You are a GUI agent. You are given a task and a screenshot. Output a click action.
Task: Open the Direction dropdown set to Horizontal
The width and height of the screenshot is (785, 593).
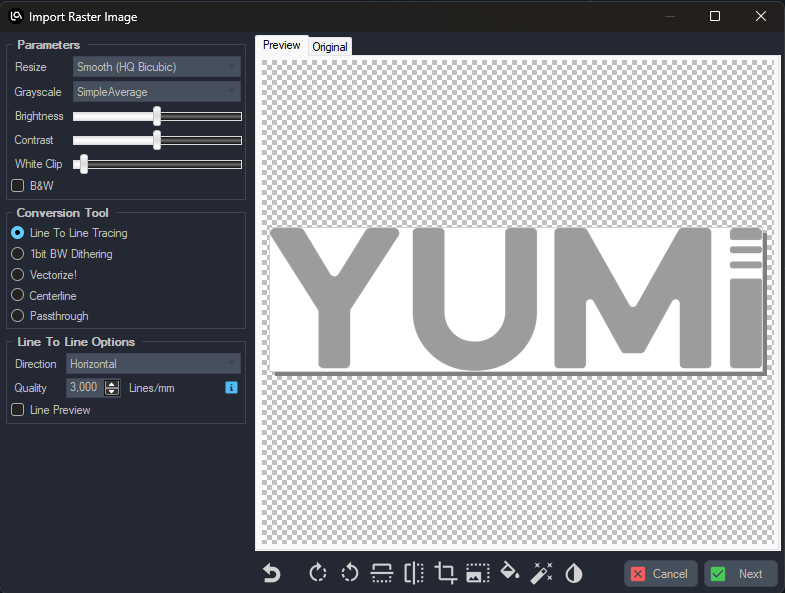point(153,364)
